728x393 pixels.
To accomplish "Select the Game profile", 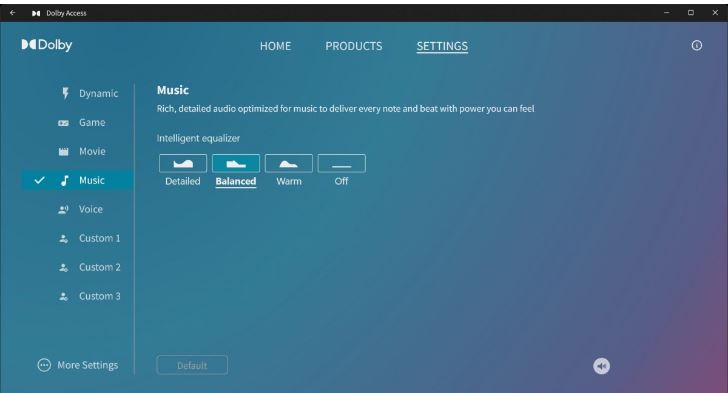I will [x=78, y=123].
